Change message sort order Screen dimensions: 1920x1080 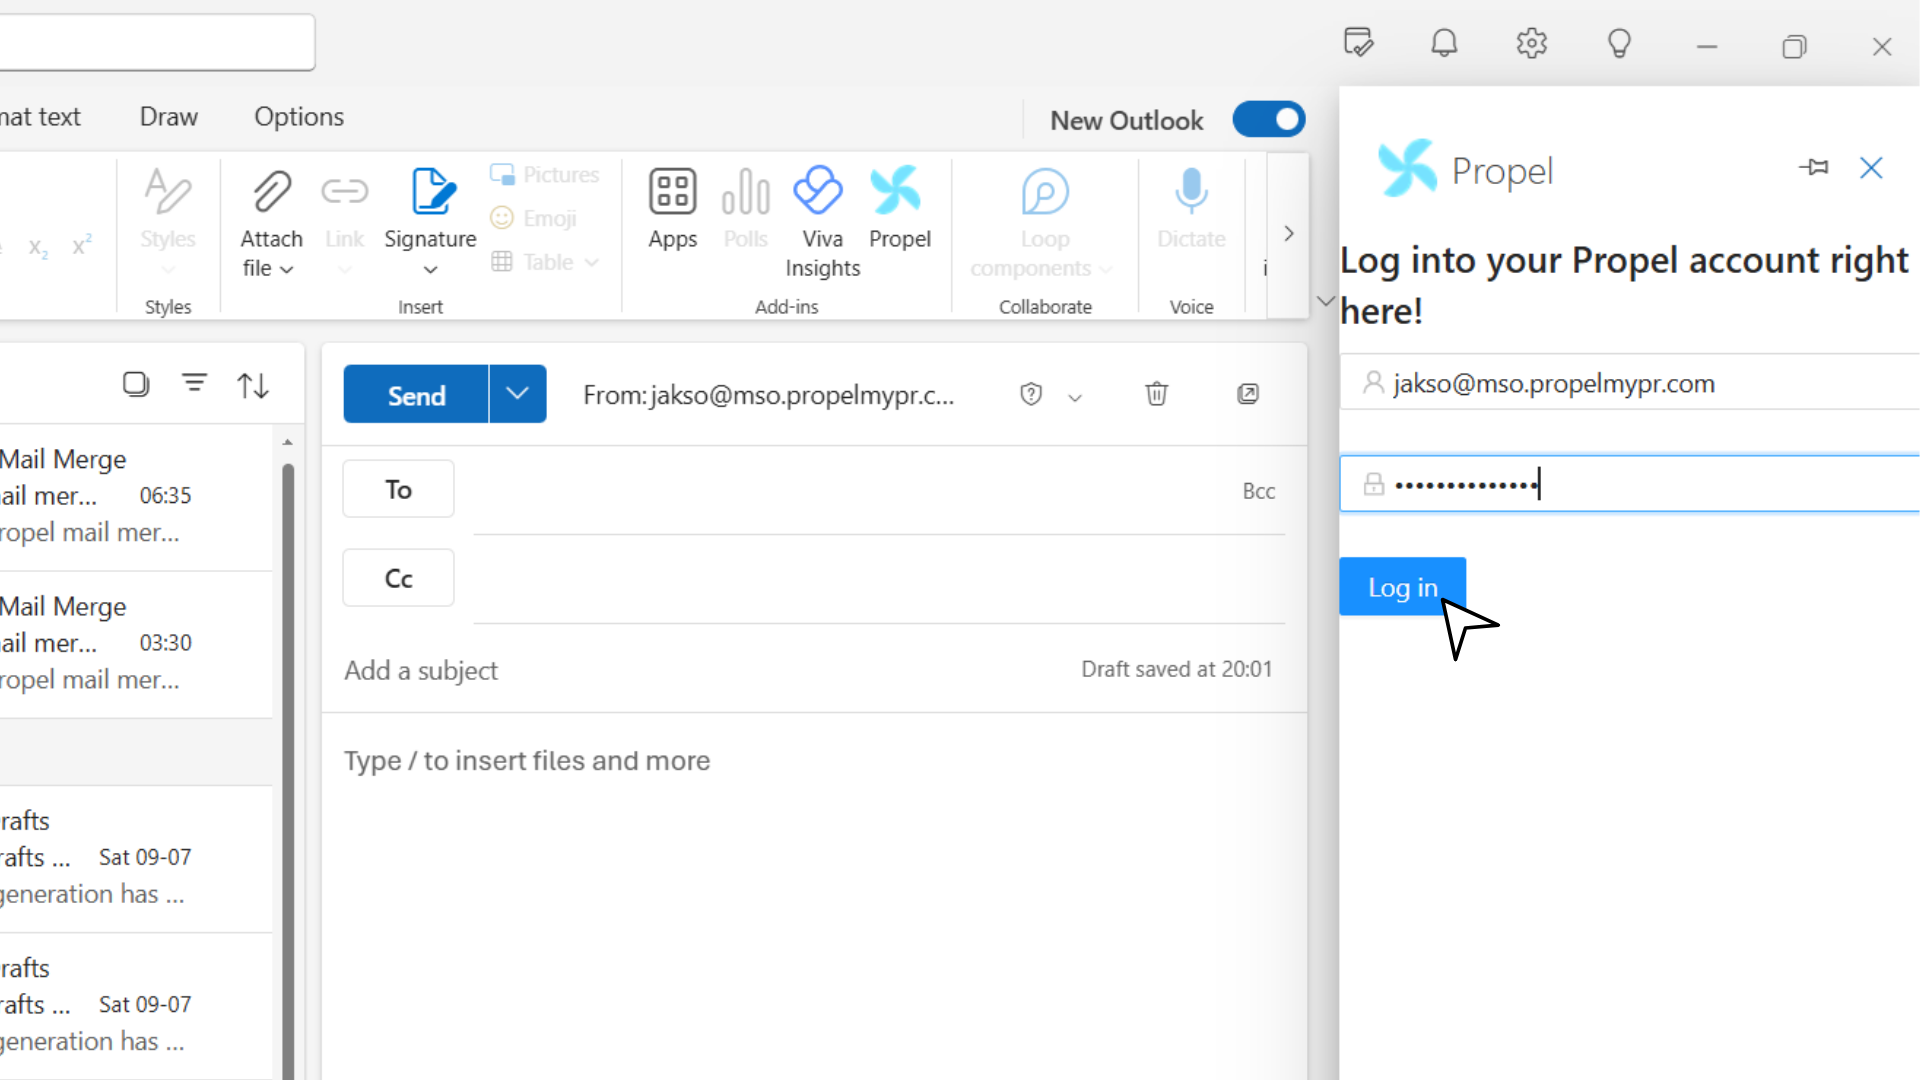253,385
